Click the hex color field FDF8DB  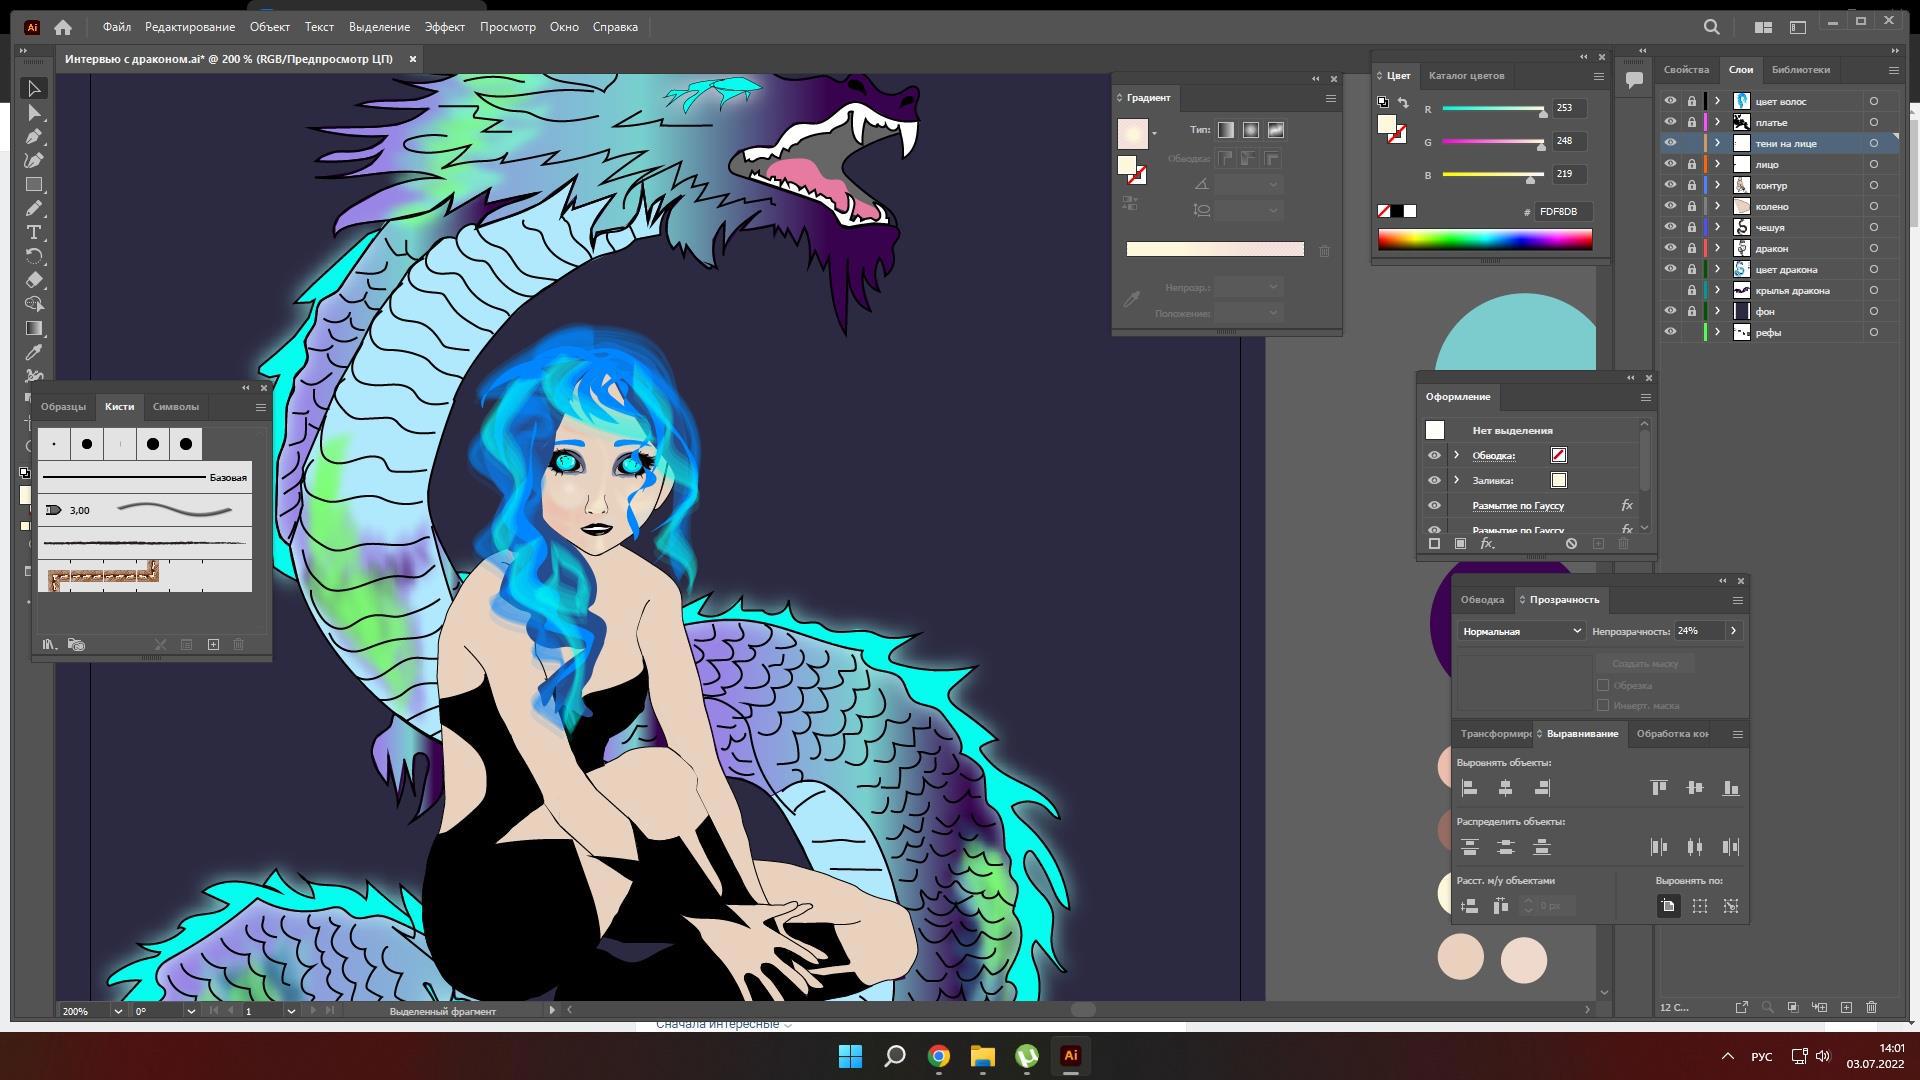1562,212
